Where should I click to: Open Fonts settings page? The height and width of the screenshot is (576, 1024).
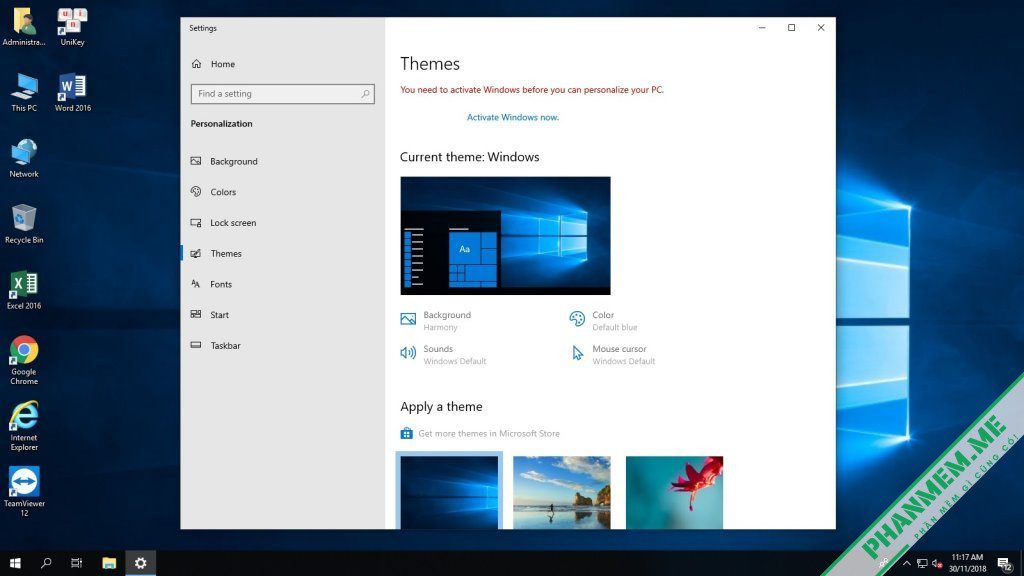(x=212, y=284)
